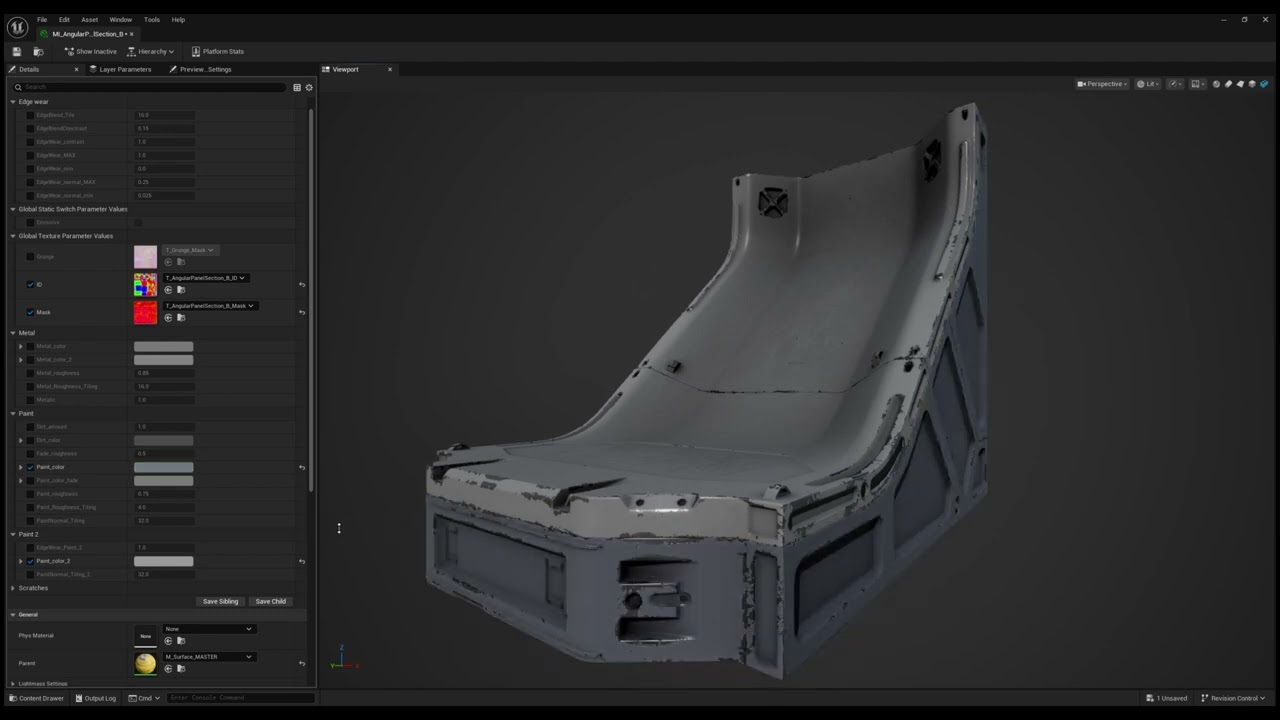Open viewport Show flags menu
Image resolution: width=1280 pixels, height=720 pixels.
coord(1198,84)
